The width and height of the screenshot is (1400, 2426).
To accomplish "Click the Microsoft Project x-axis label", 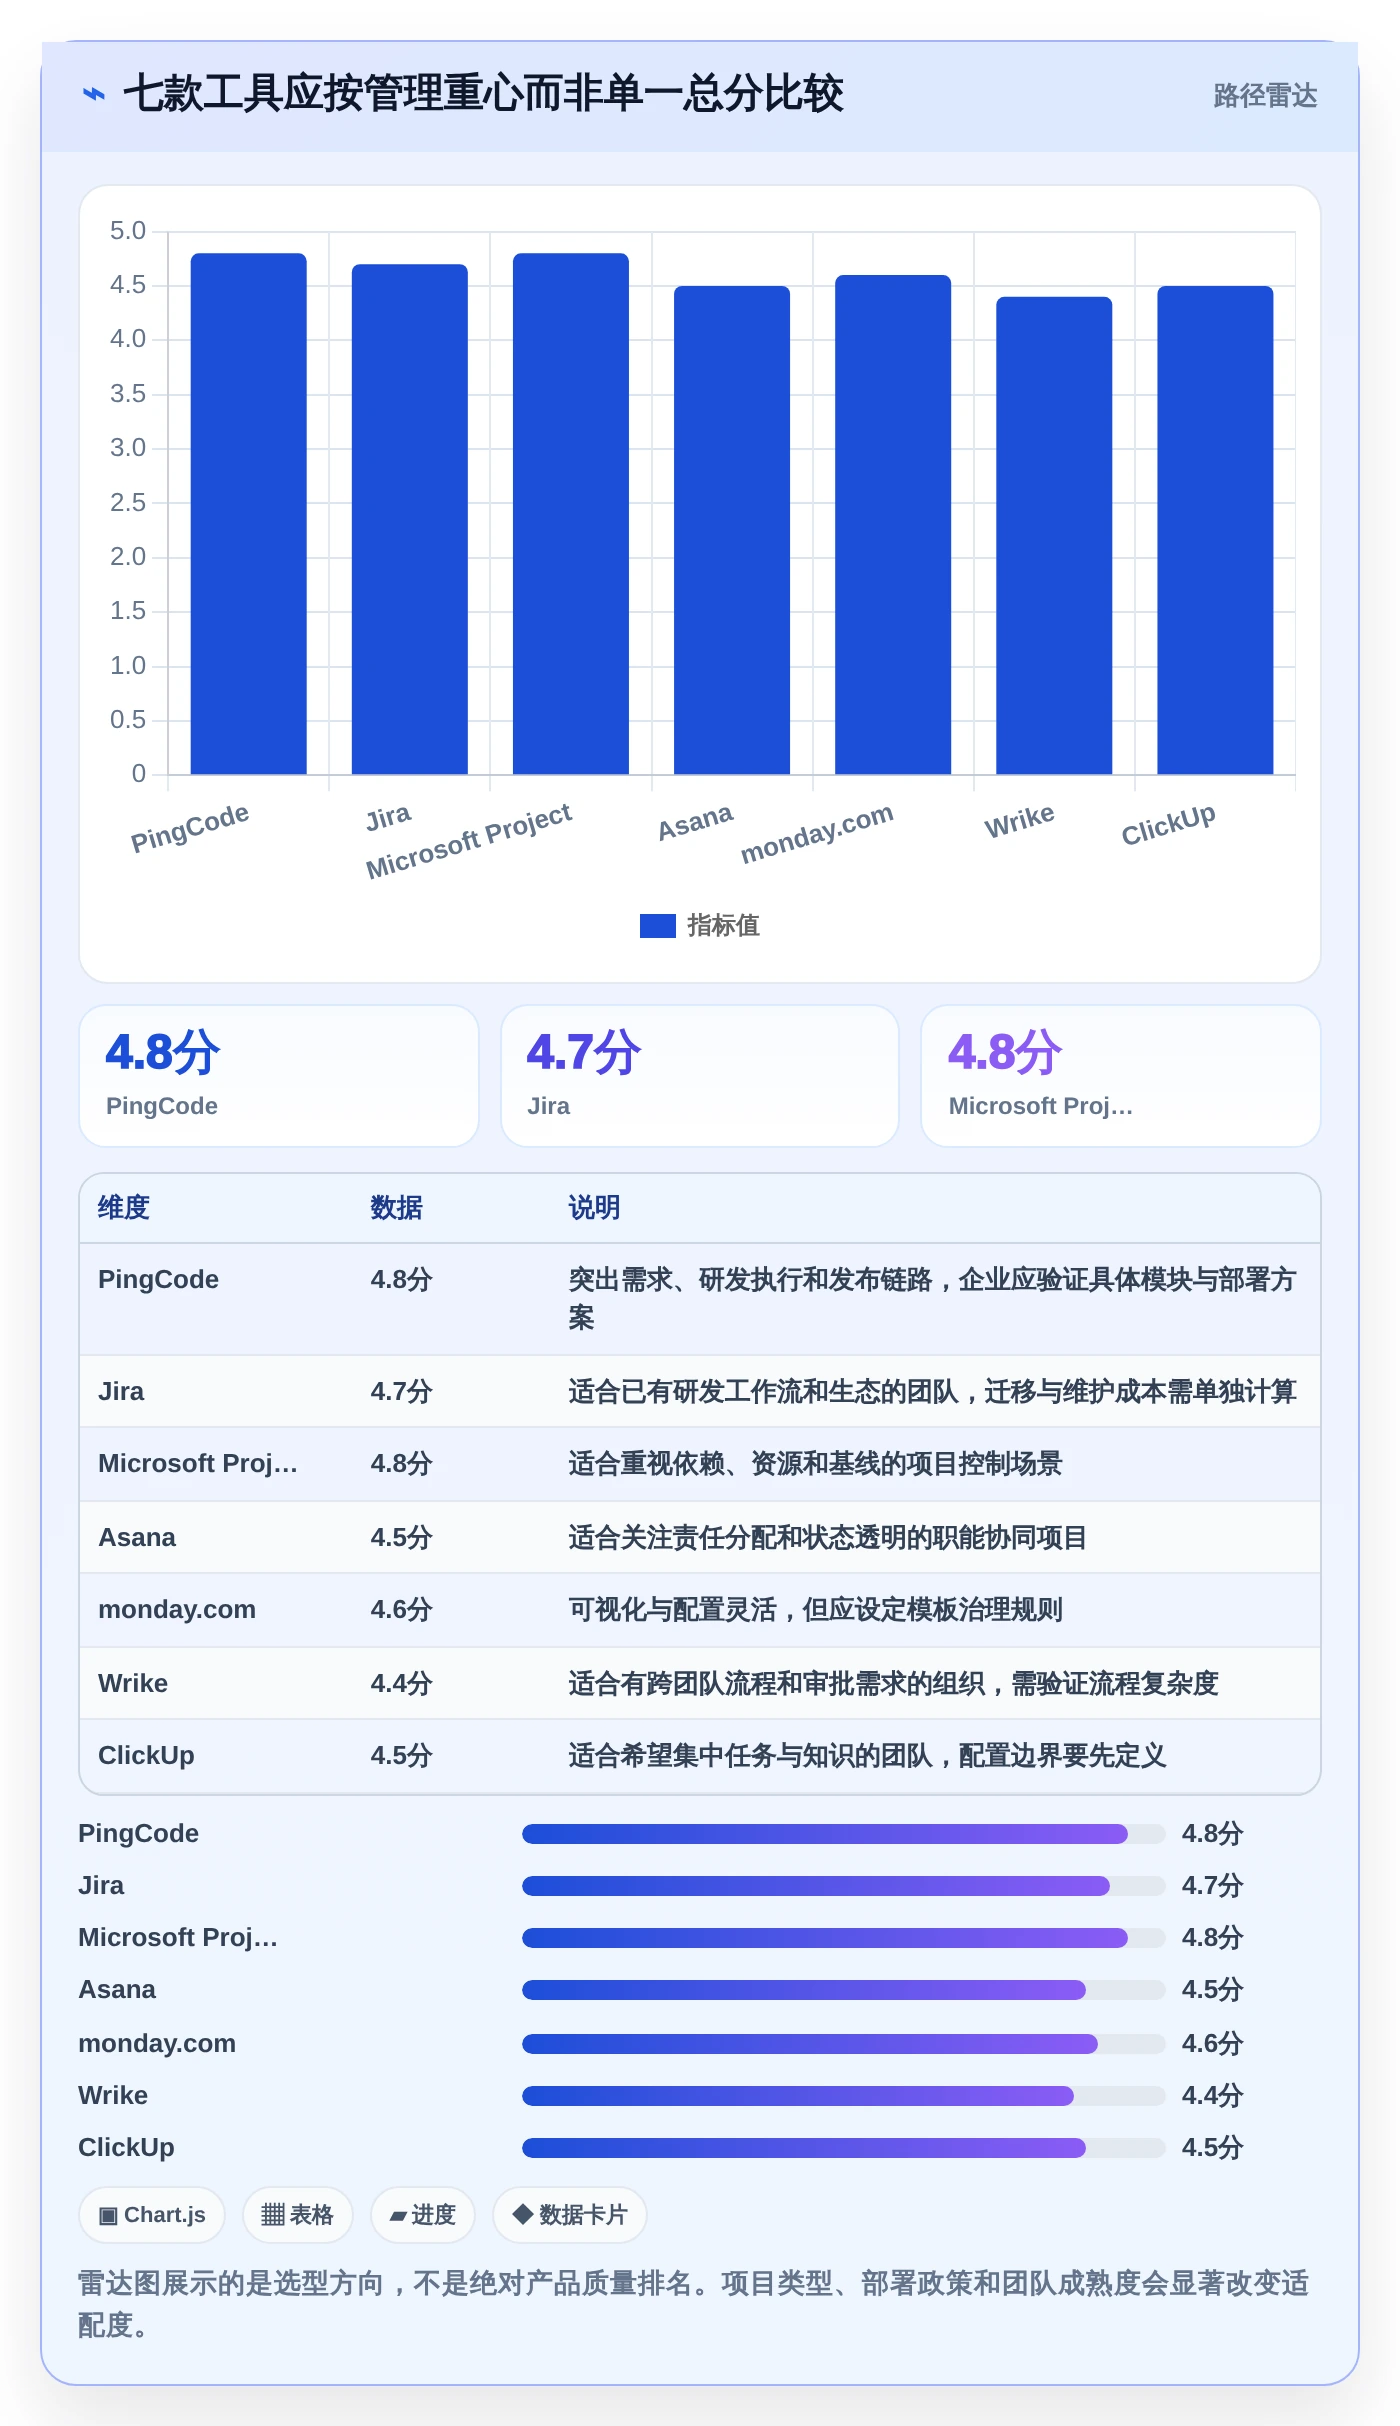I will coord(469,841).
